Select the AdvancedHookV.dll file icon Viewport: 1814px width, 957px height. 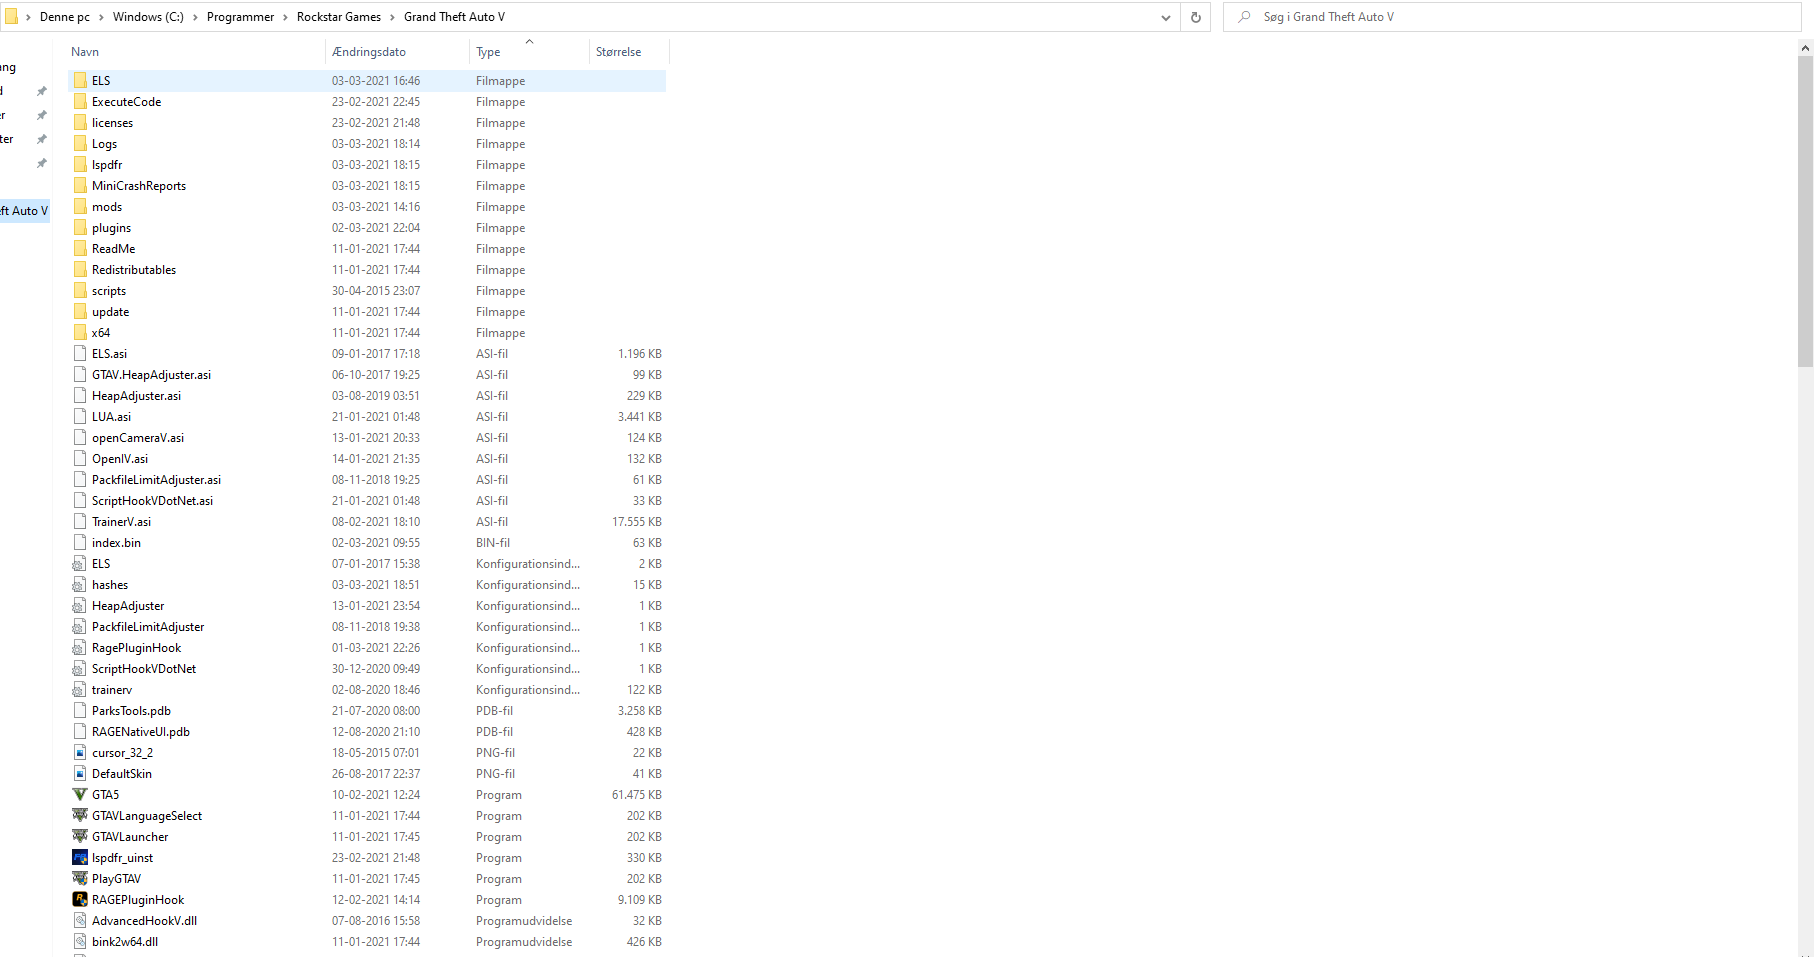[80, 920]
